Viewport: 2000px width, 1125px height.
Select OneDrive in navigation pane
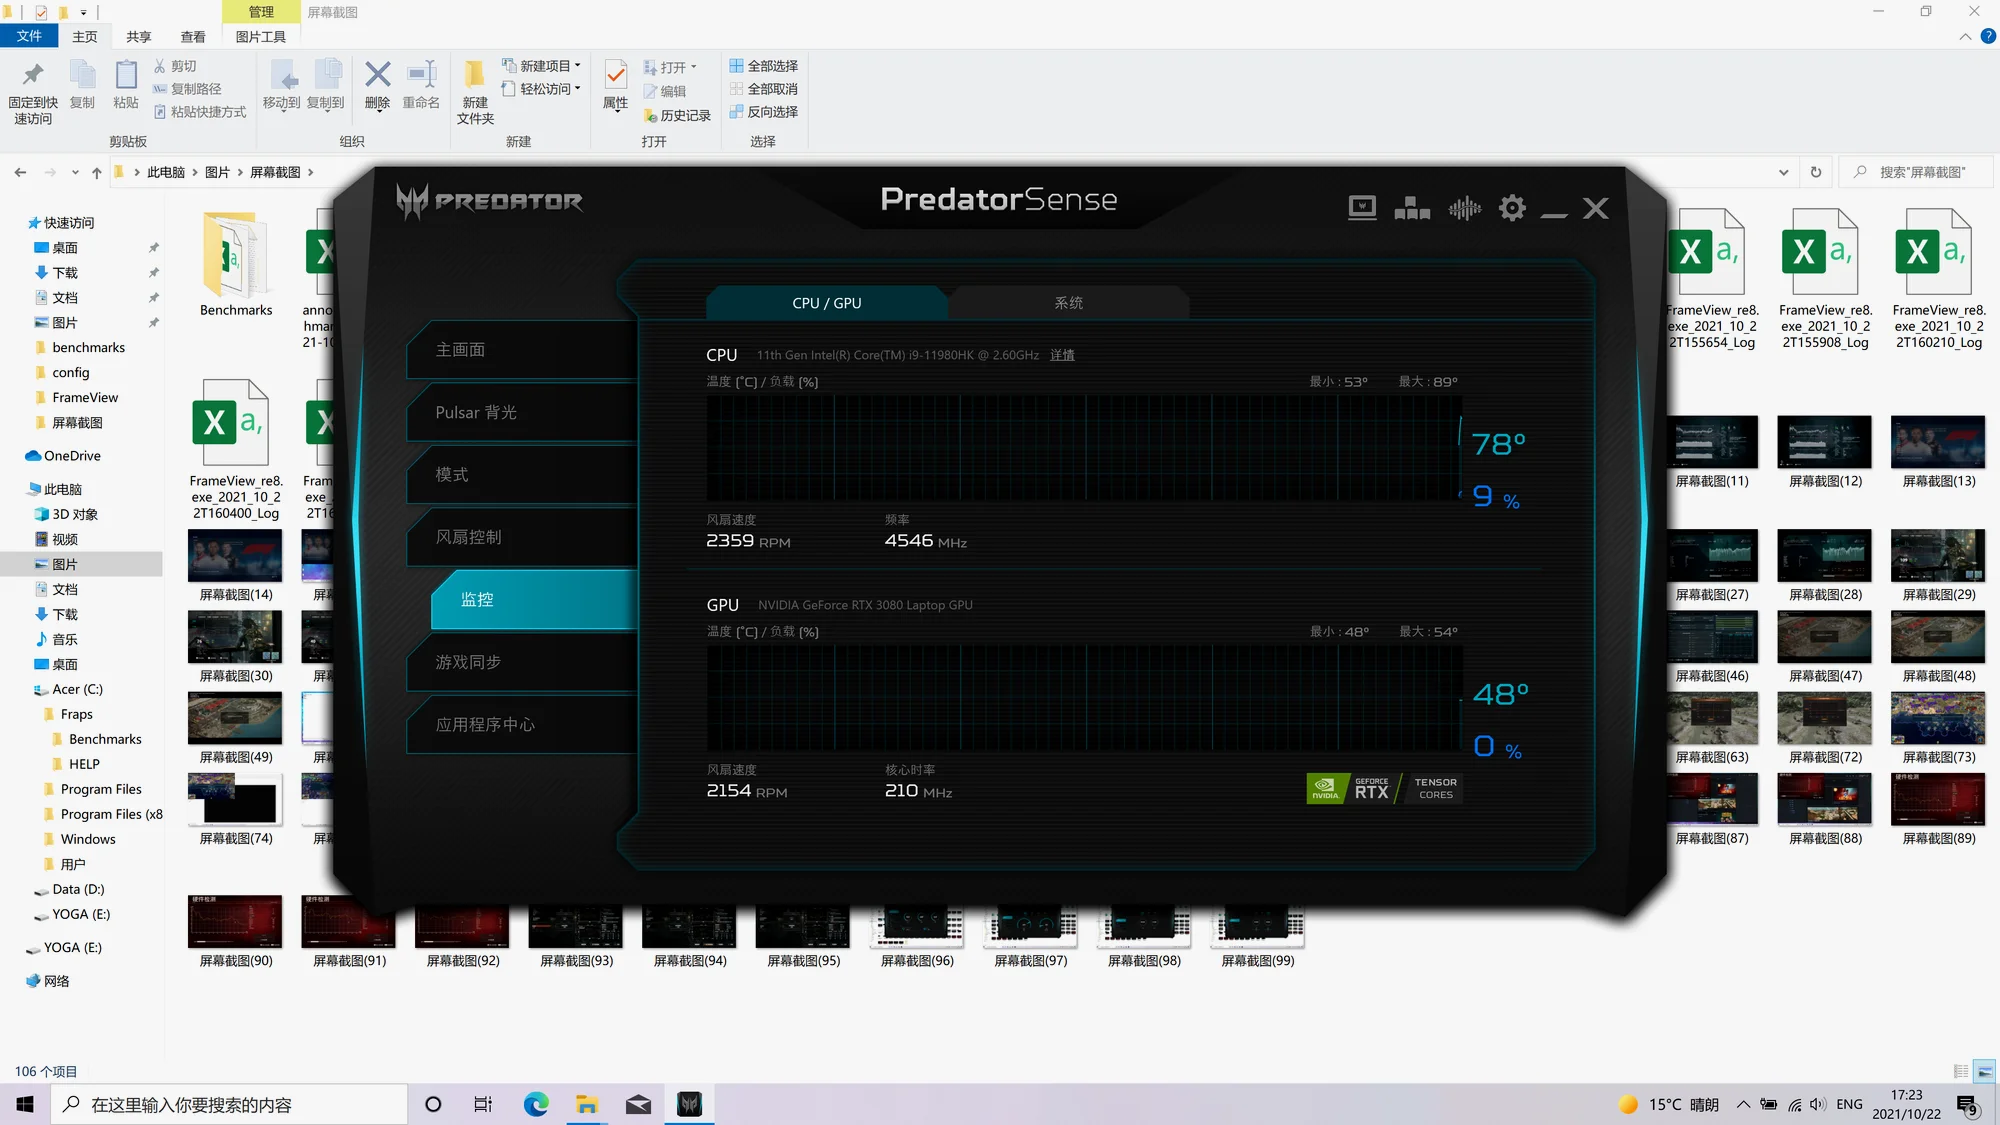click(x=72, y=455)
